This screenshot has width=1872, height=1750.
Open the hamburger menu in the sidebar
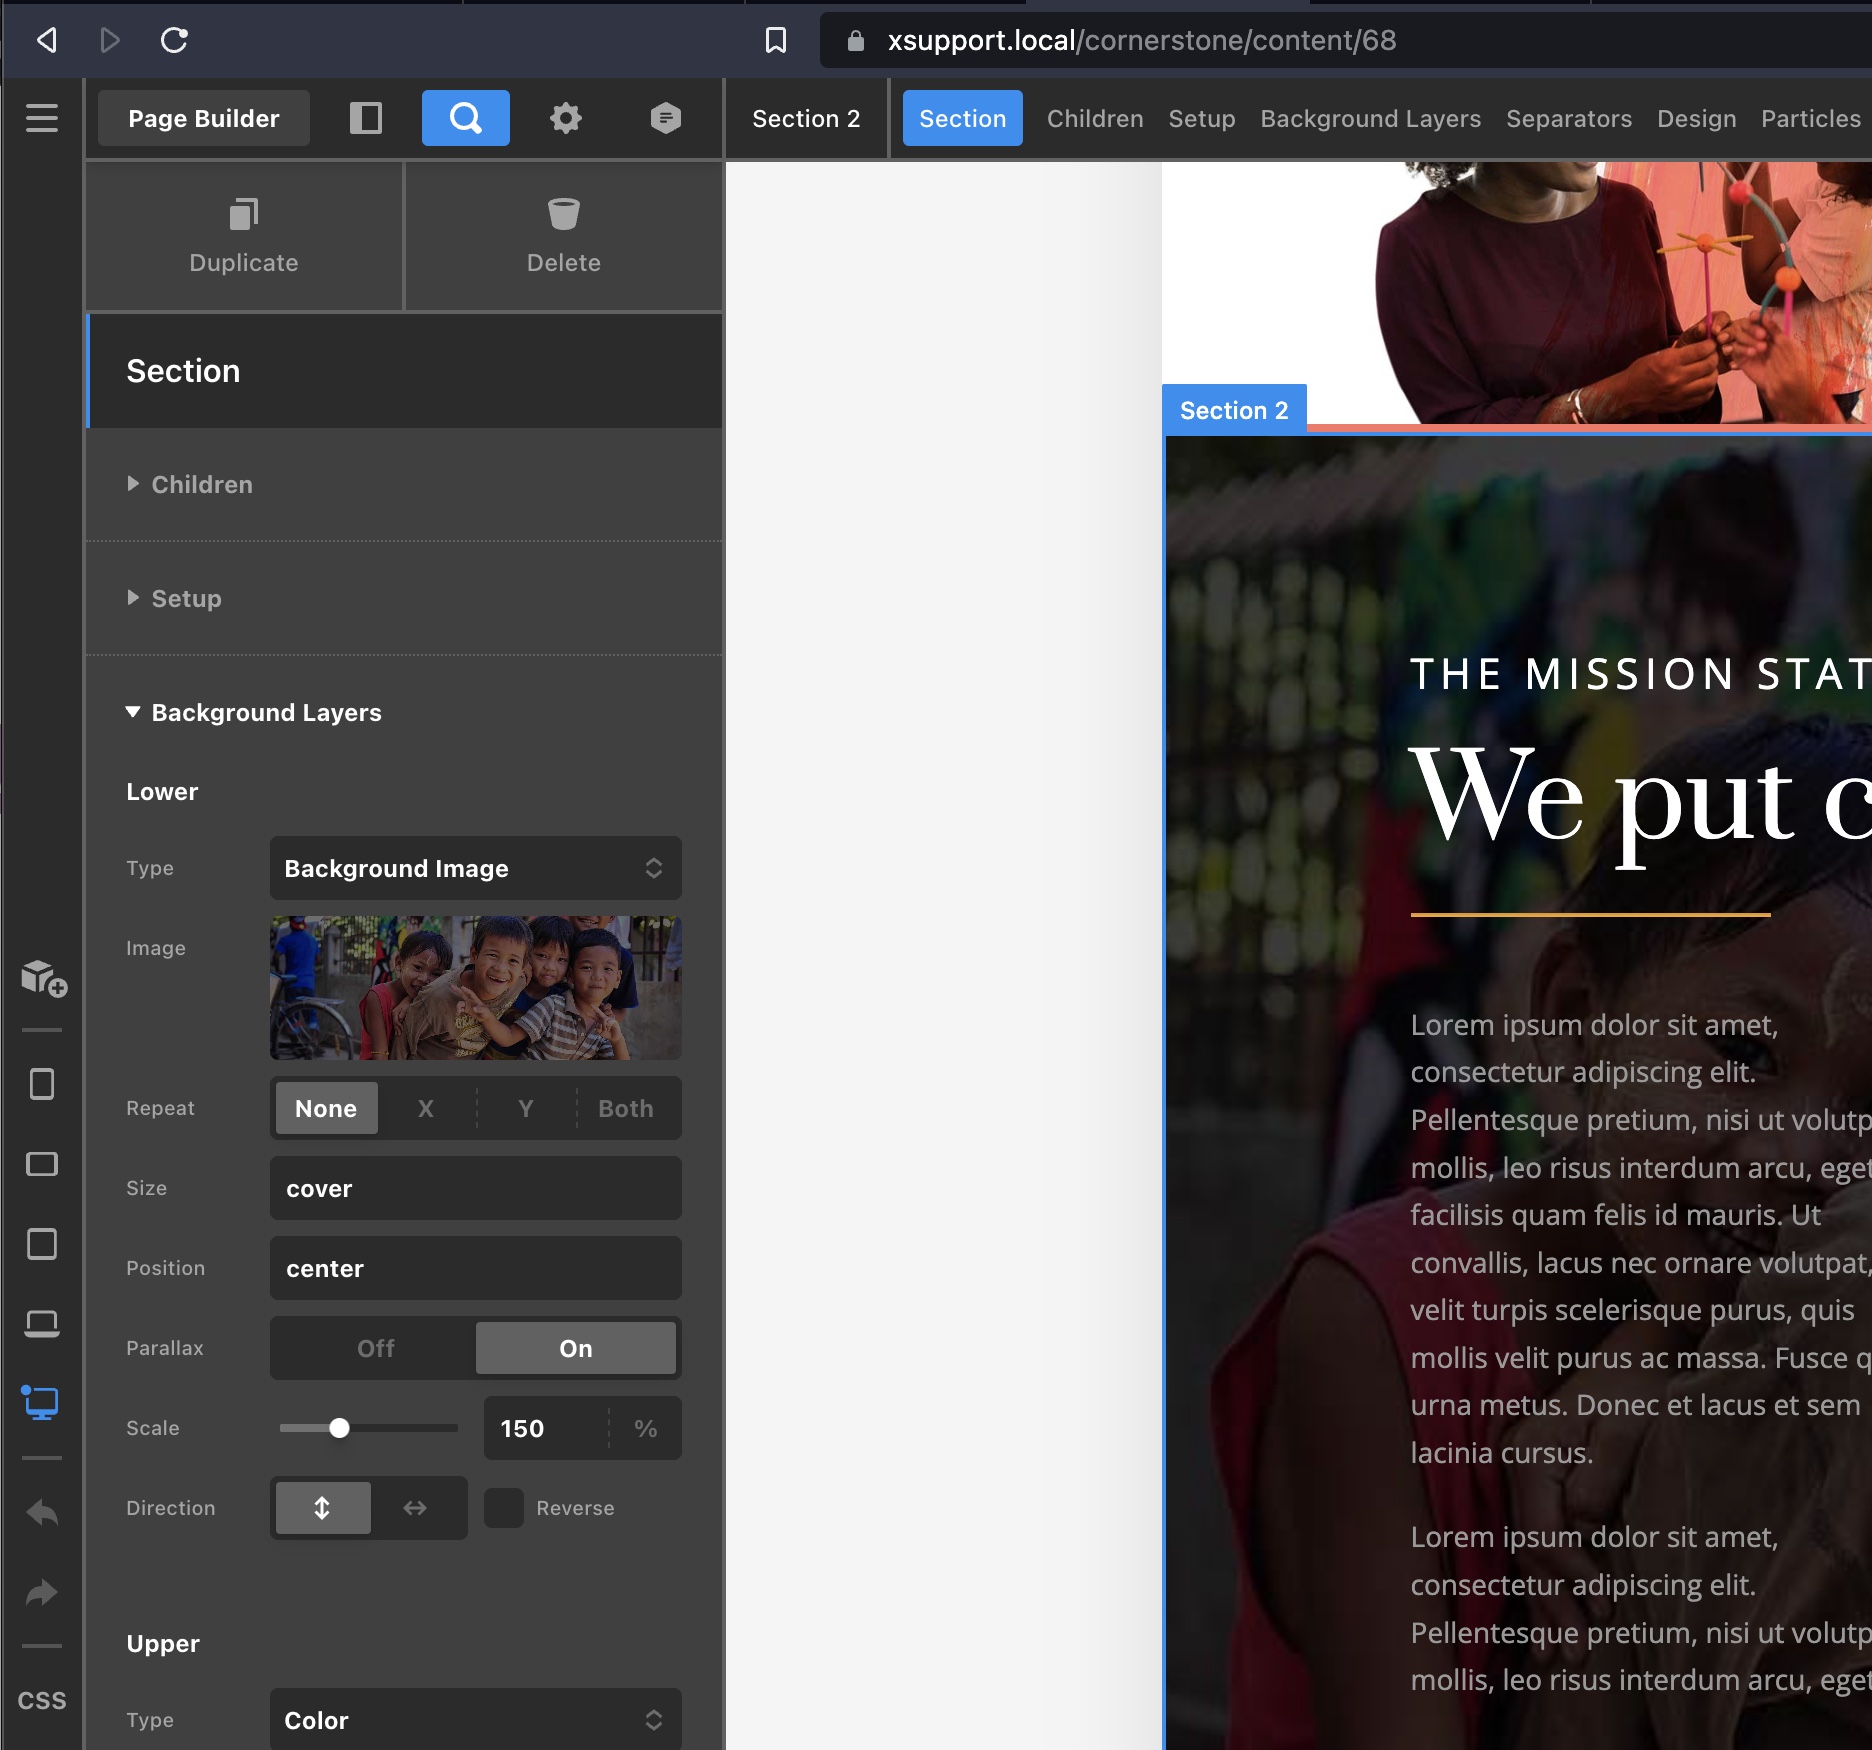[x=42, y=118]
